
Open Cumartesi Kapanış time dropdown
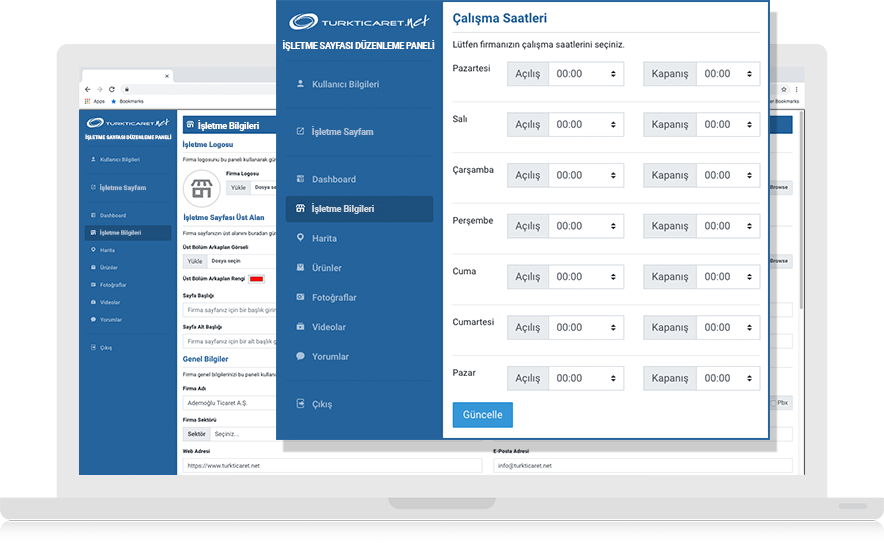click(728, 328)
